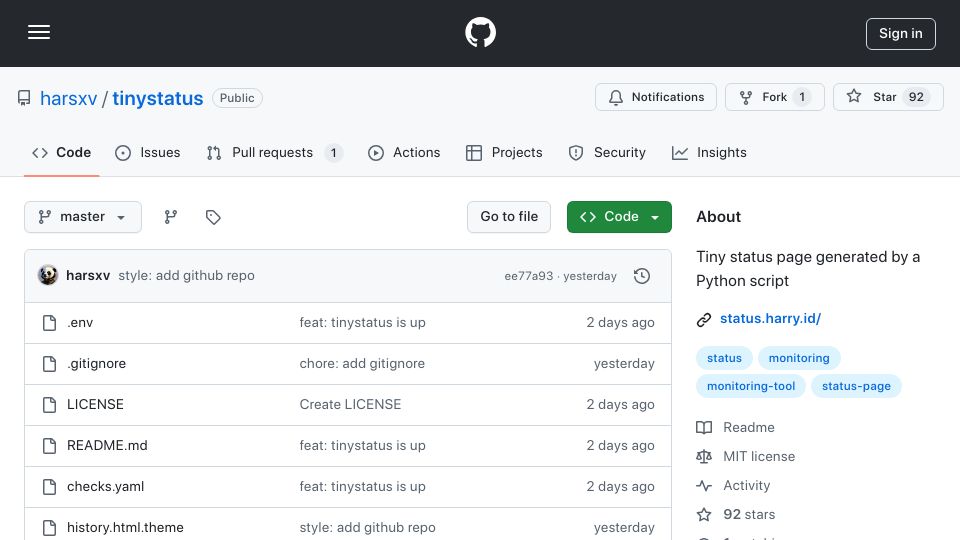The height and width of the screenshot is (540, 960).
Task: Open the tinystatus repository link
Action: (157, 99)
